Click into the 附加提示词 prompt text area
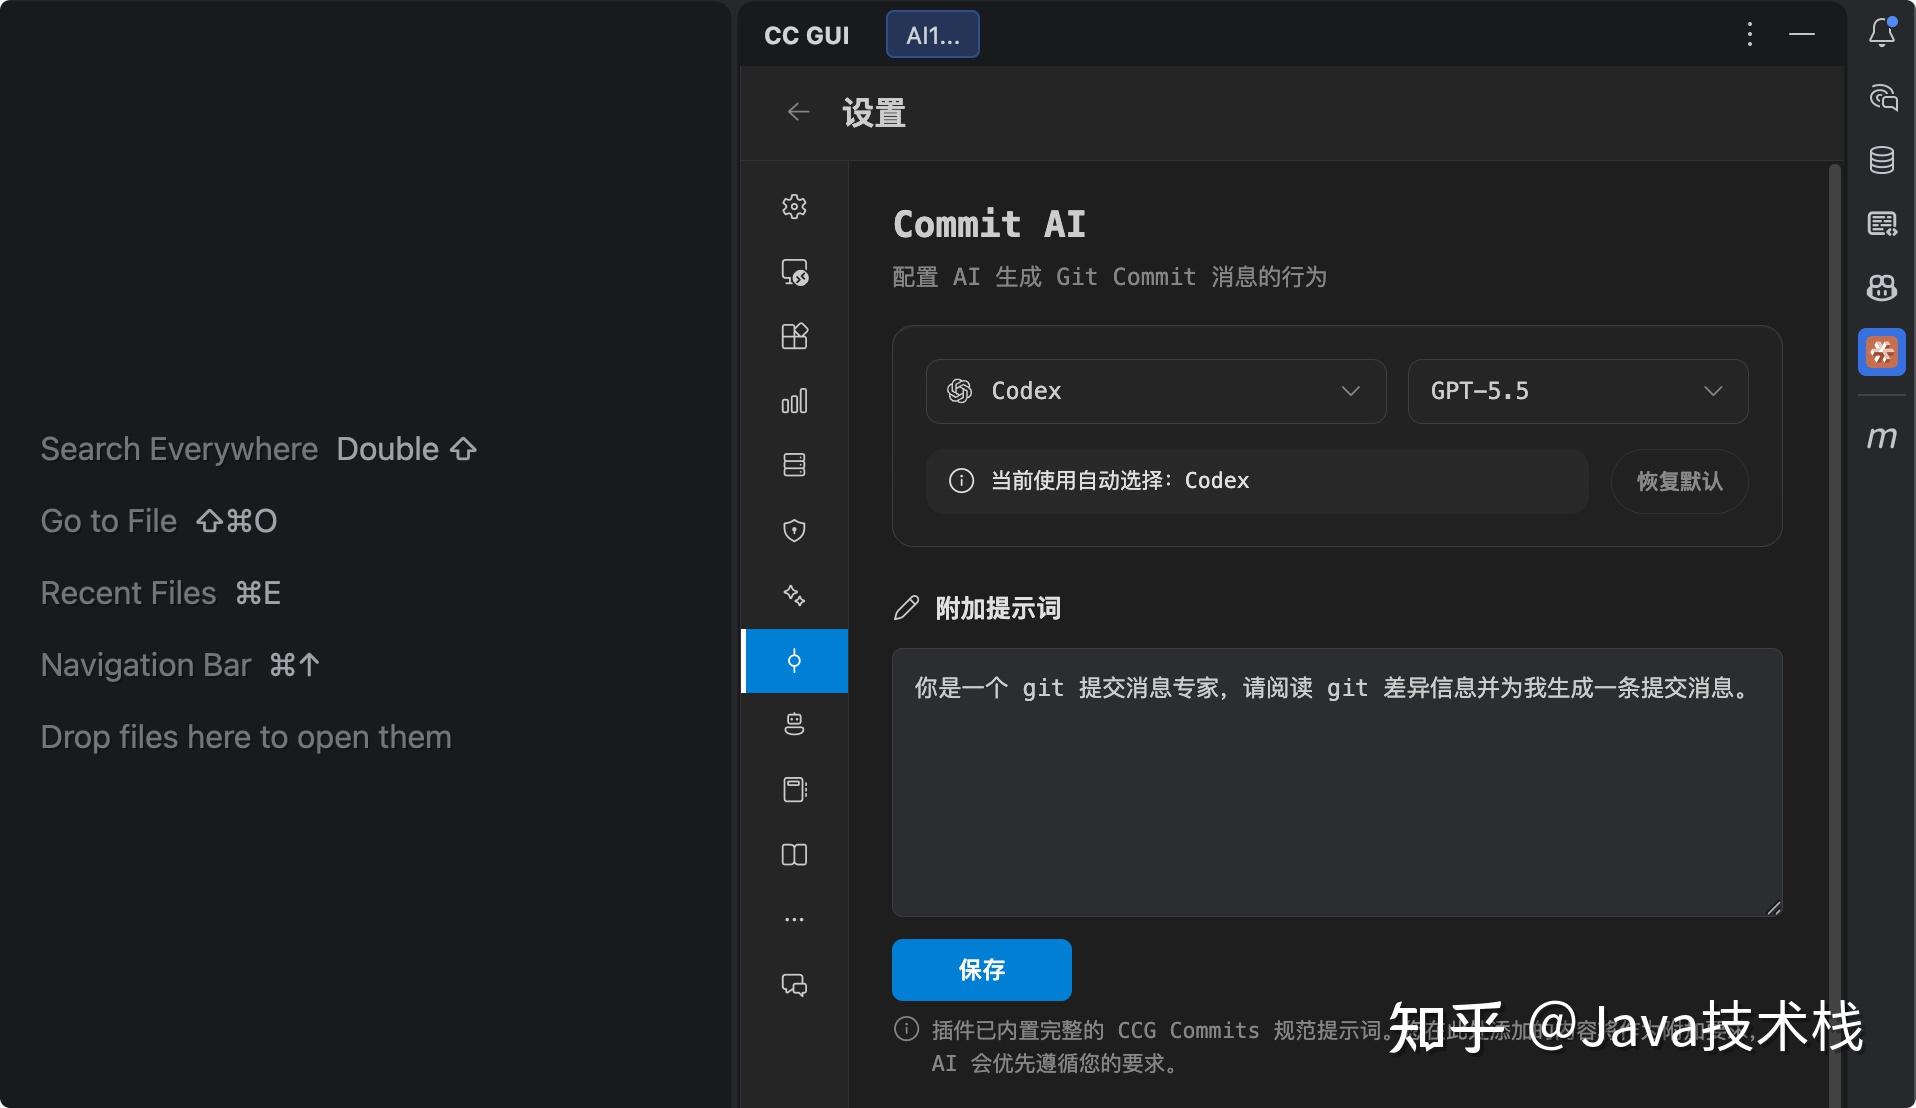This screenshot has width=1916, height=1108. [1337, 782]
